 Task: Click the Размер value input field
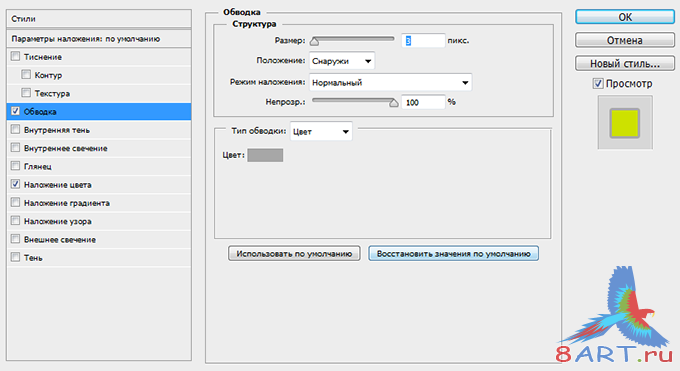tap(423, 40)
